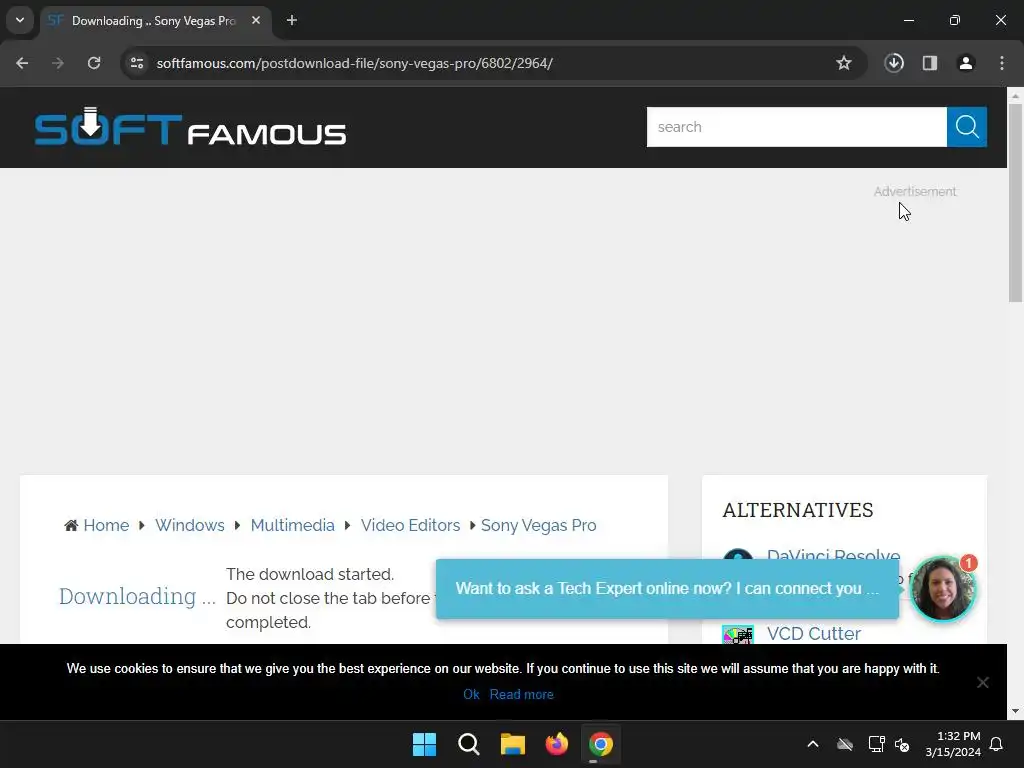Click the Home breadcrumb house icon

point(71,525)
